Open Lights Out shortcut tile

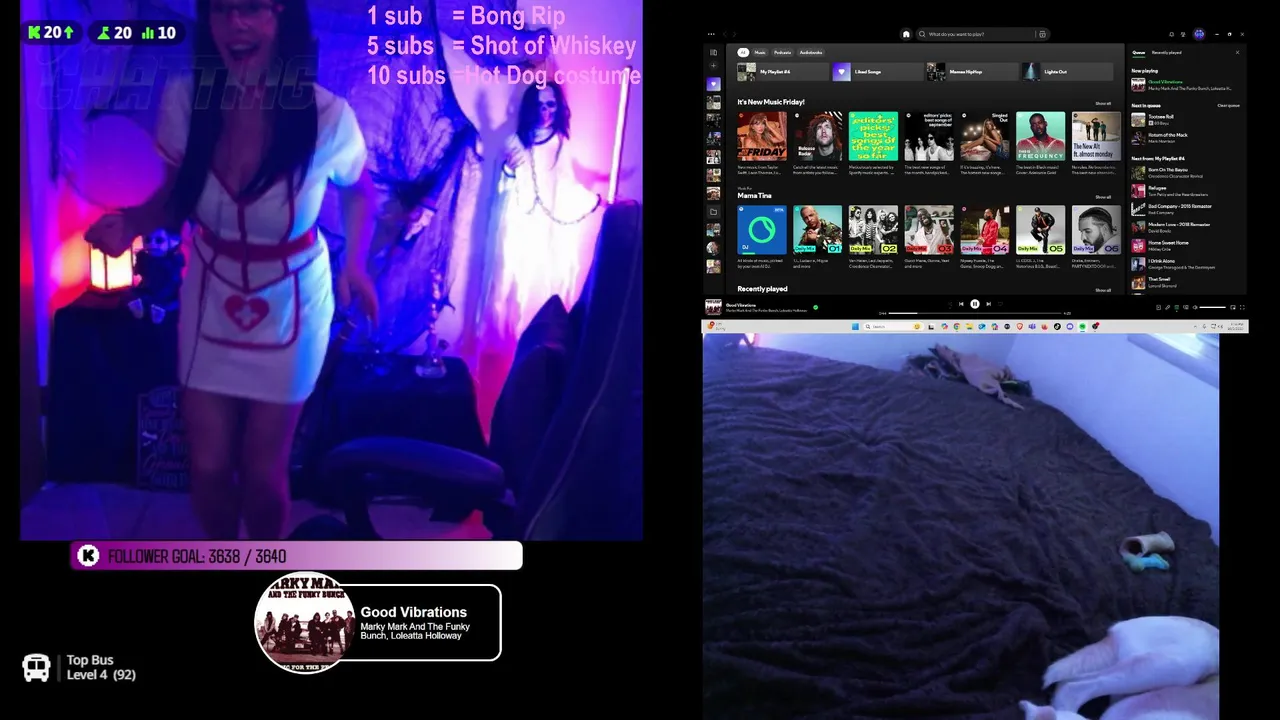tap(1066, 72)
